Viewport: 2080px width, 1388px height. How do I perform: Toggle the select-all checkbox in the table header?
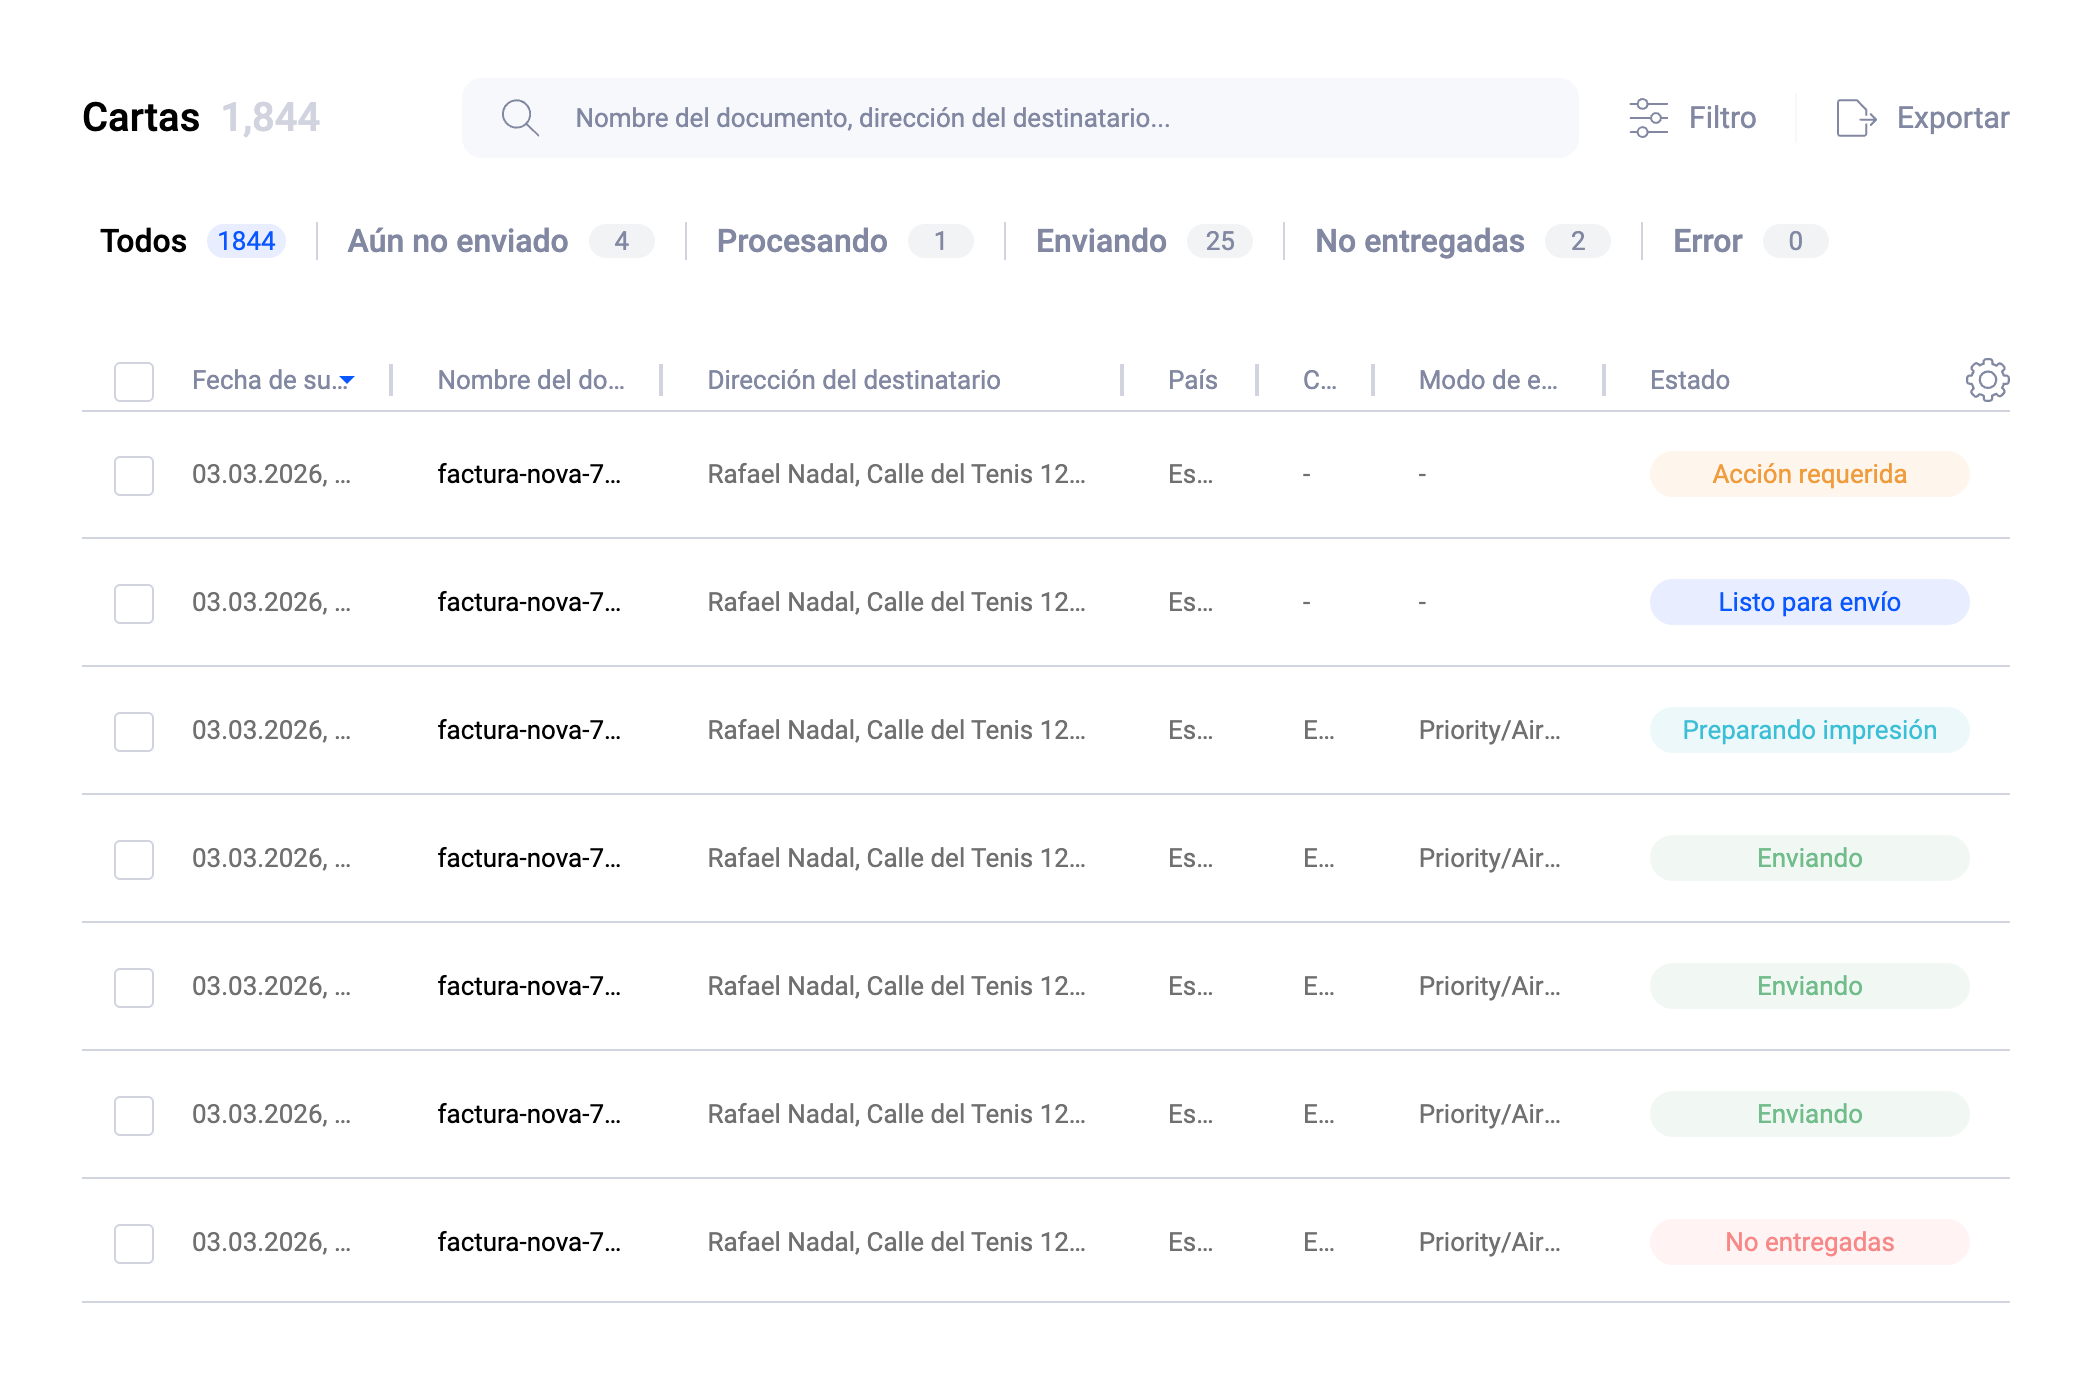(x=133, y=380)
